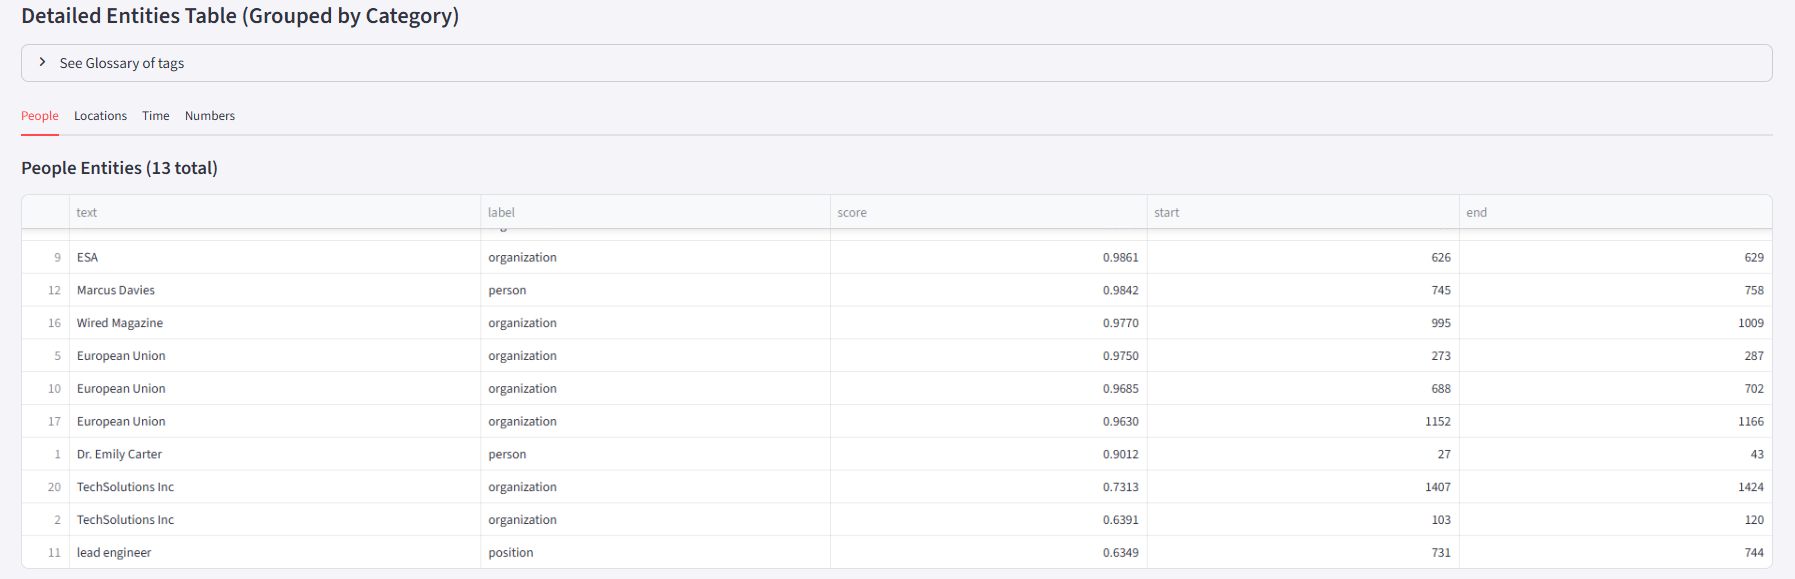
Task: Click organization label in ESA row
Action: 655,257
